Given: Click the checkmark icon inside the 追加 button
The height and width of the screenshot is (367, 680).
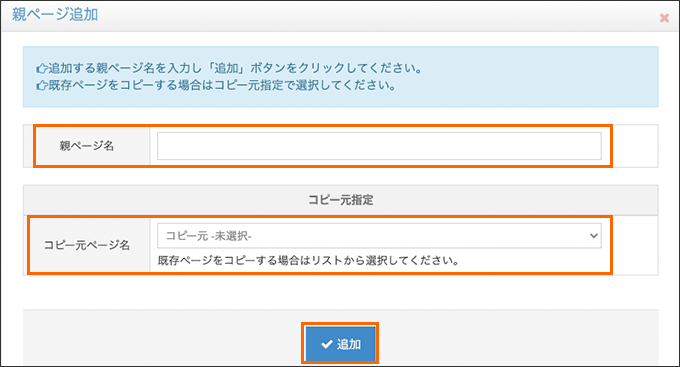Looking at the screenshot, I should pos(327,344).
